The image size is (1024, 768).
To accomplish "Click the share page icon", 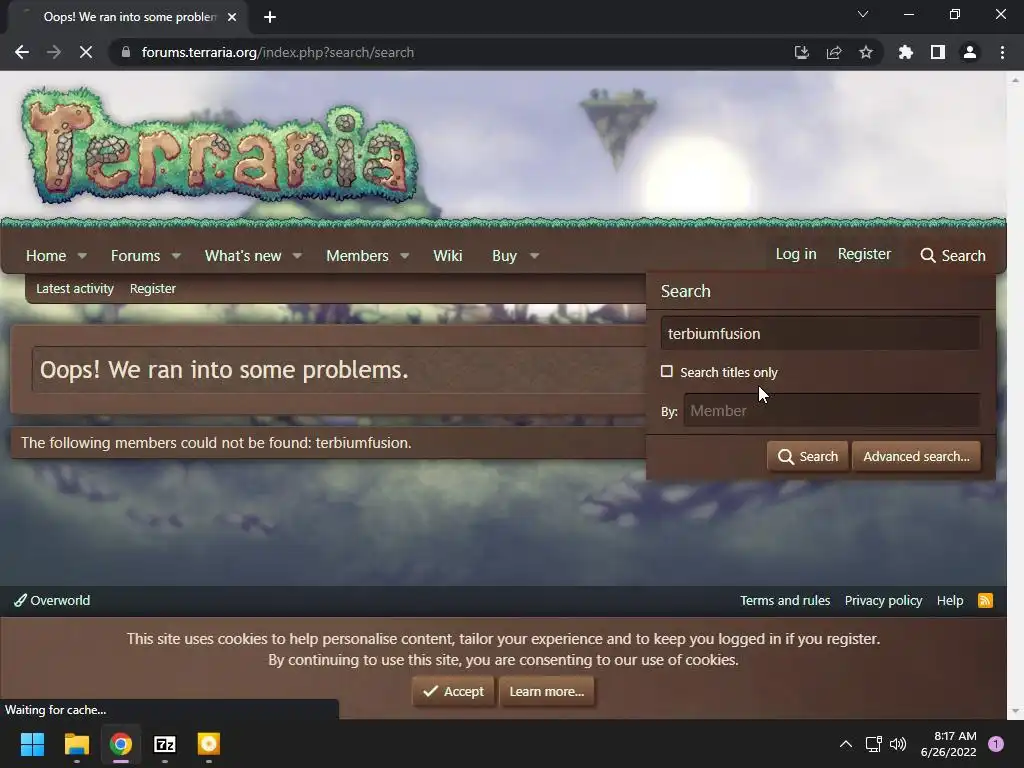I will point(833,52).
